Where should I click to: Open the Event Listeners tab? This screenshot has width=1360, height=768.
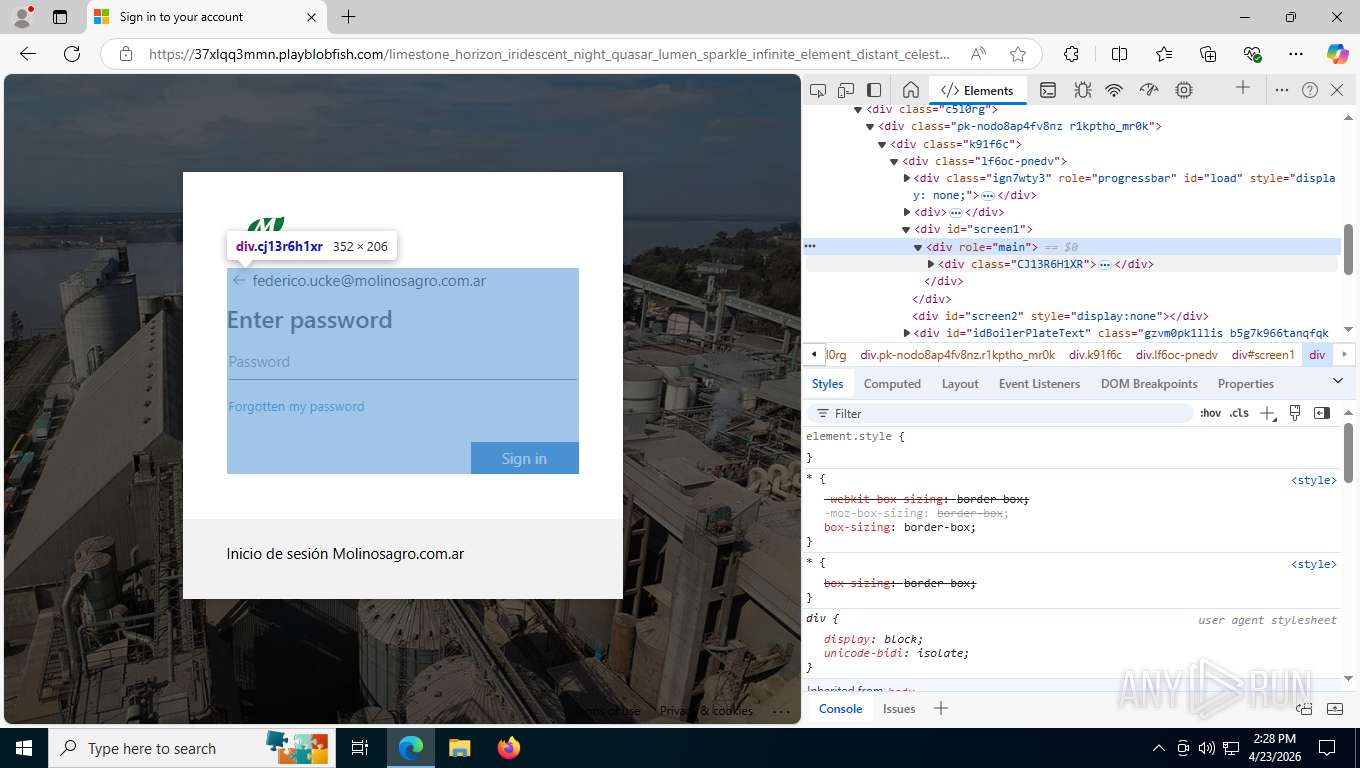(1039, 383)
